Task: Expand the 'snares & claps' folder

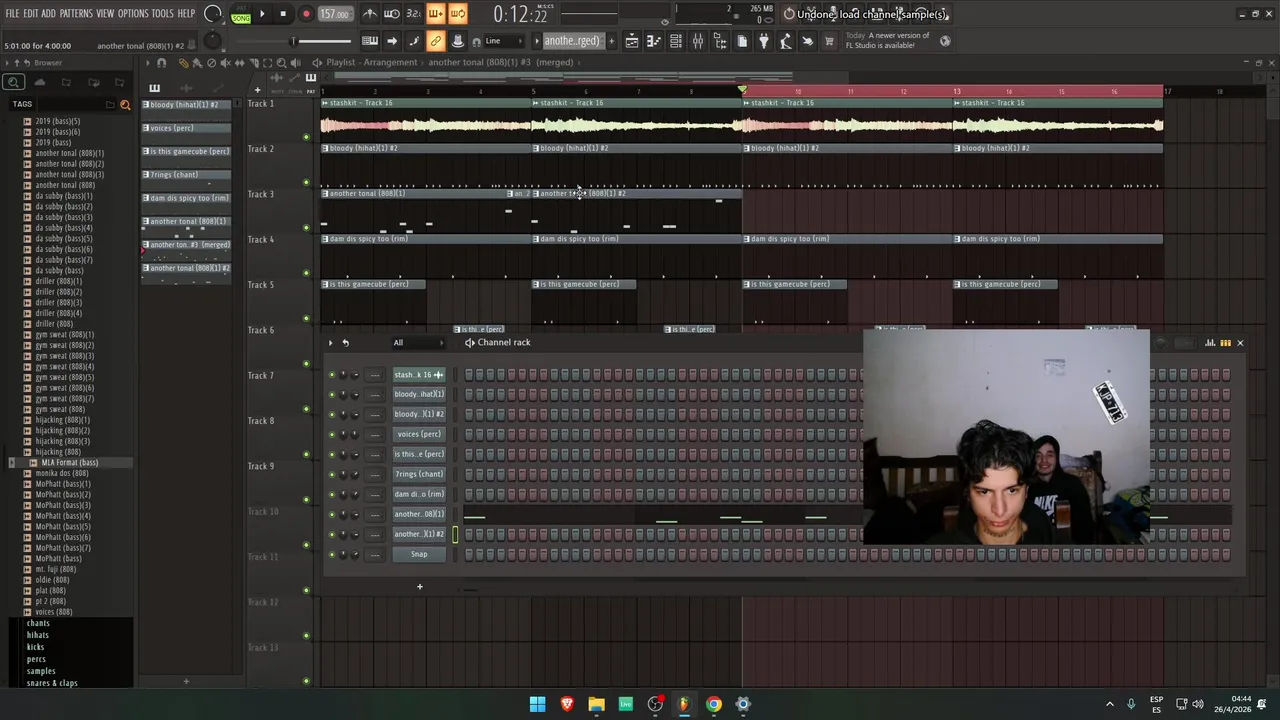Action: (52, 683)
